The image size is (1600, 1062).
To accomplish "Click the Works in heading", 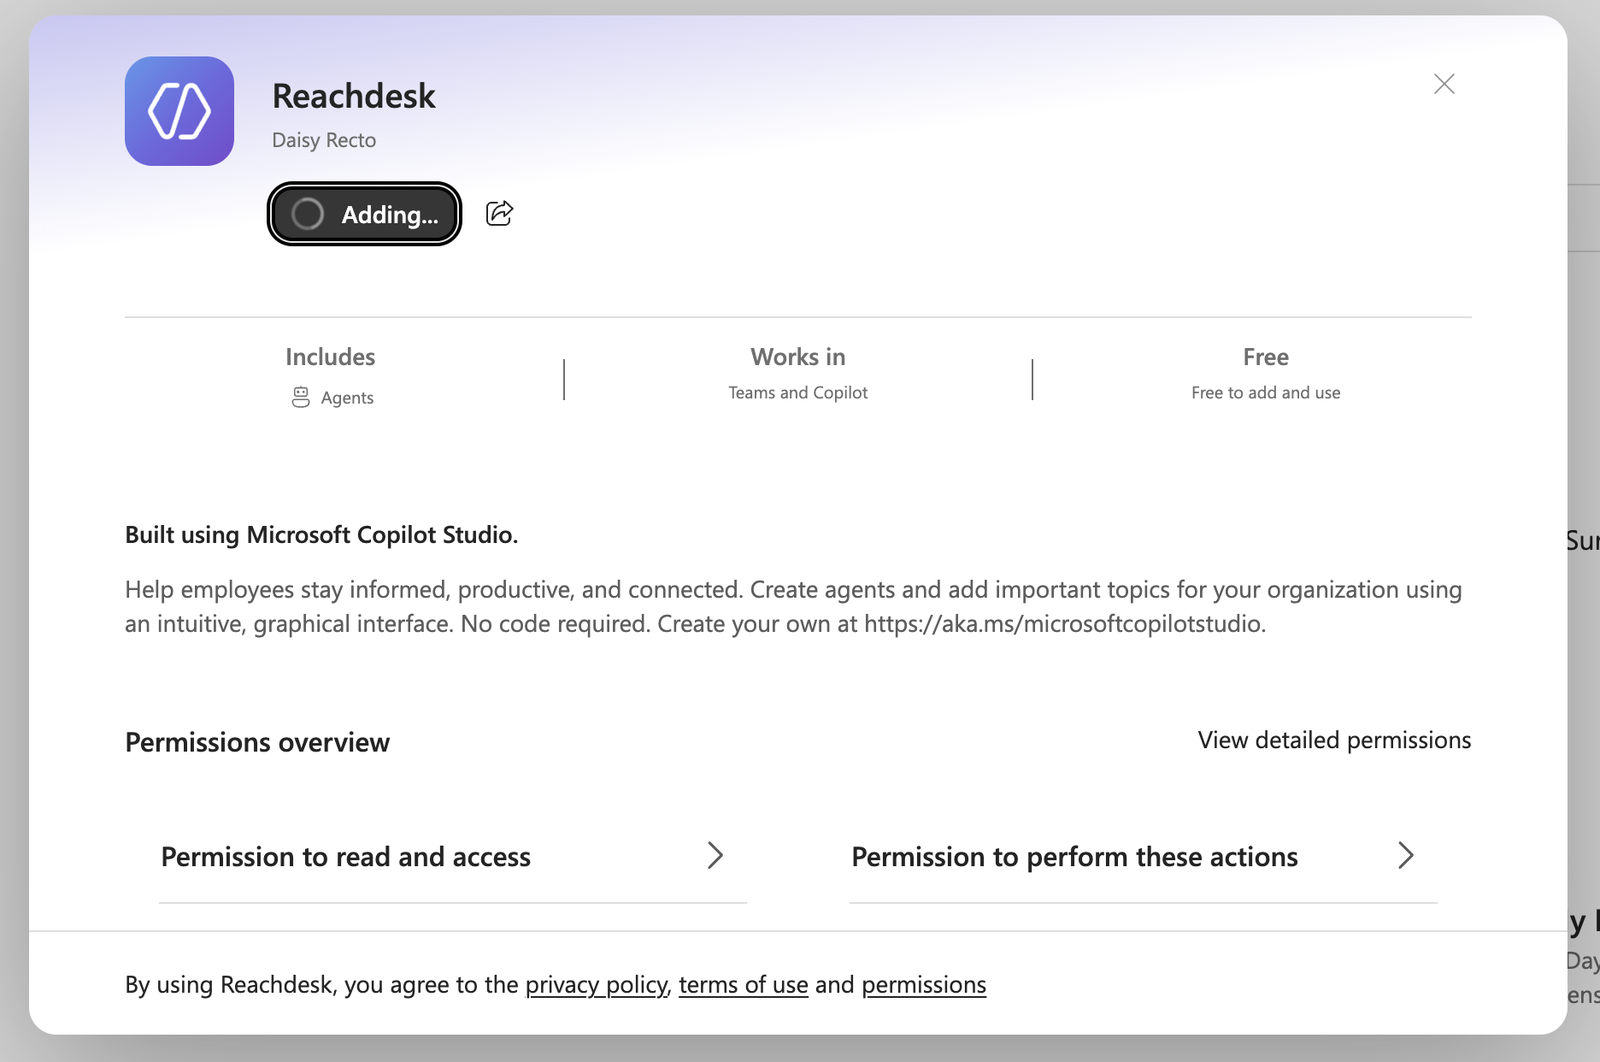I will (798, 357).
